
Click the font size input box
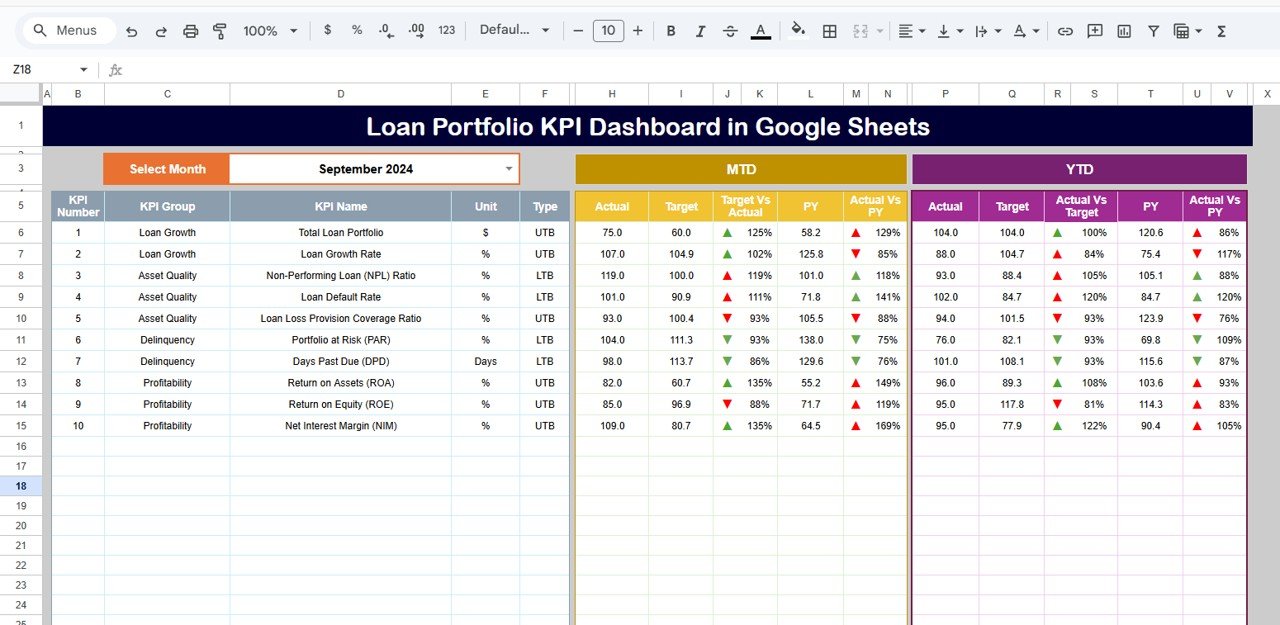[x=608, y=31]
